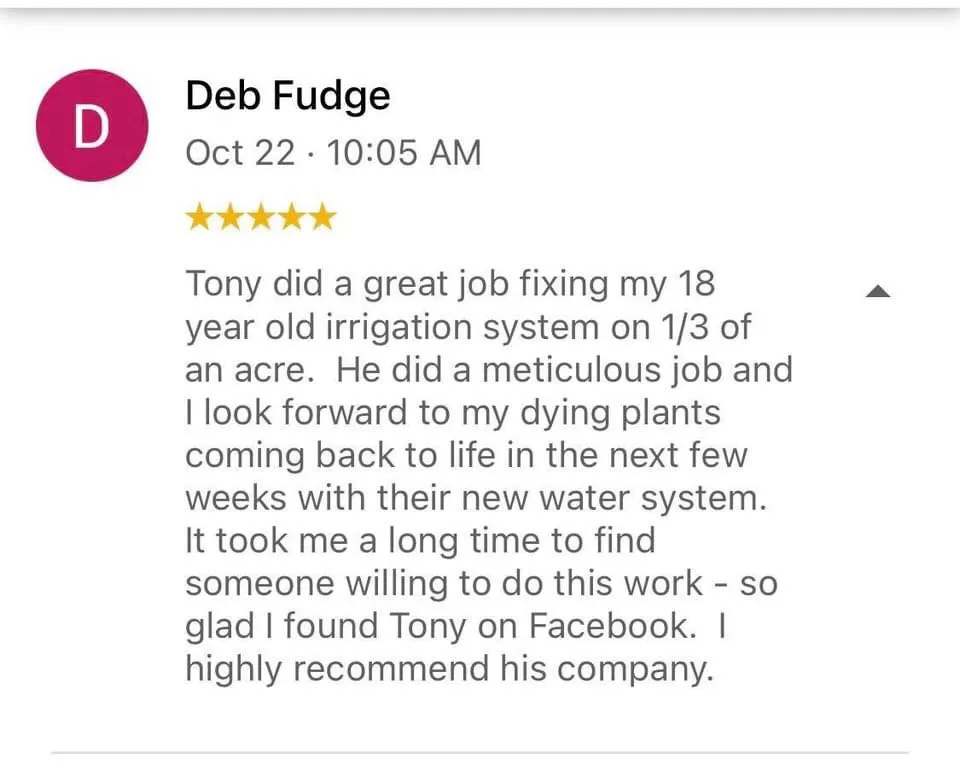This screenshot has height=783, width=960.
Task: Click the word Facebook in the review
Action: (610, 626)
